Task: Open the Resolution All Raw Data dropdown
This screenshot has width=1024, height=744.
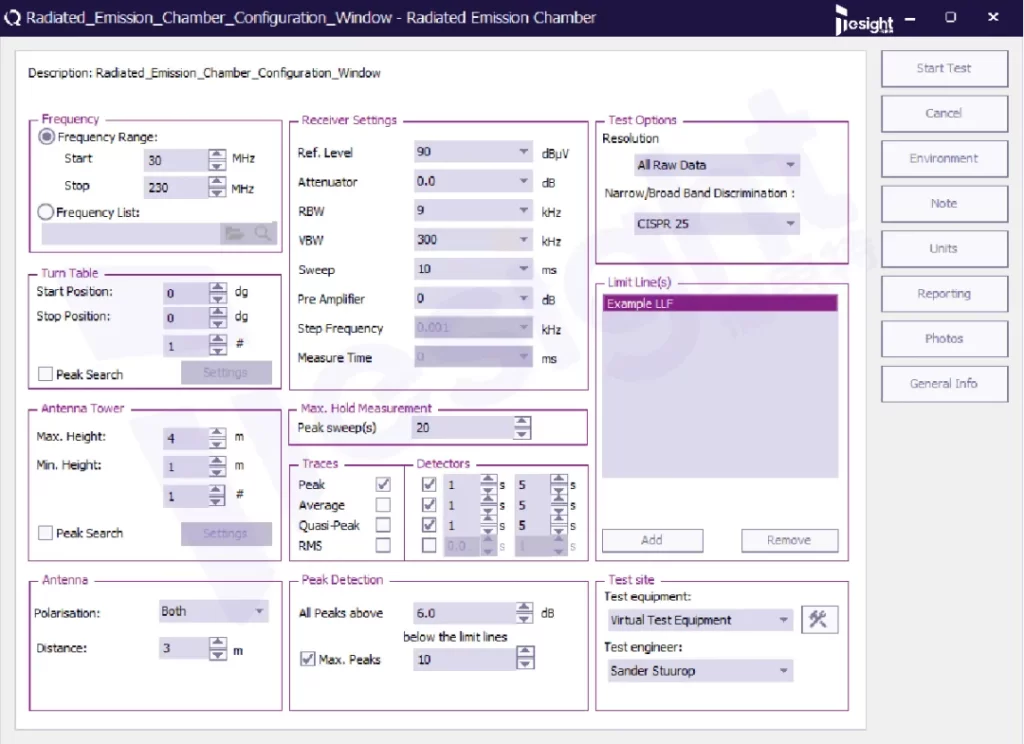Action: click(x=717, y=165)
